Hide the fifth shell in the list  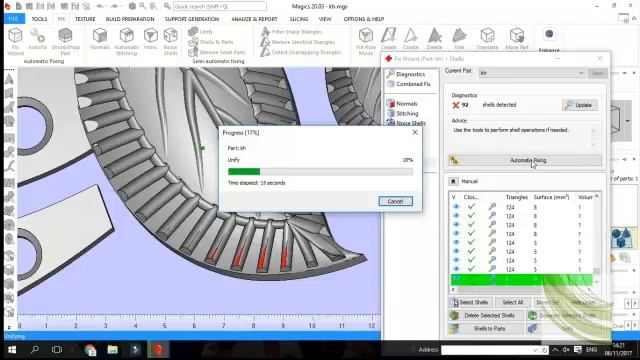(x=456, y=242)
